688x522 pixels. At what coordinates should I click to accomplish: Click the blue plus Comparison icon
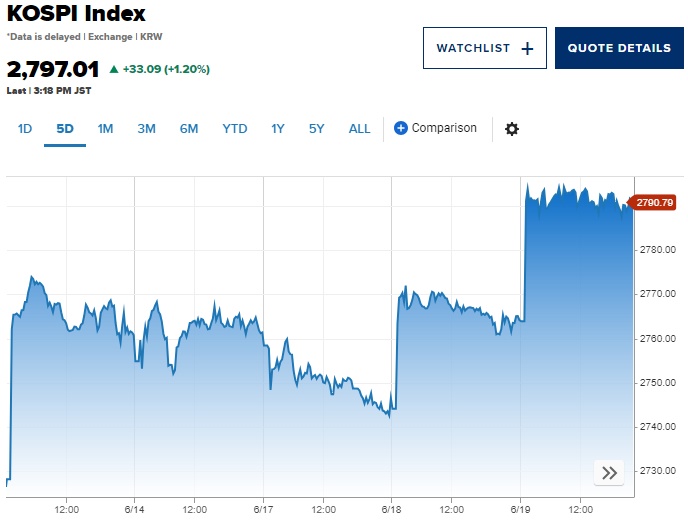pyautogui.click(x=401, y=128)
